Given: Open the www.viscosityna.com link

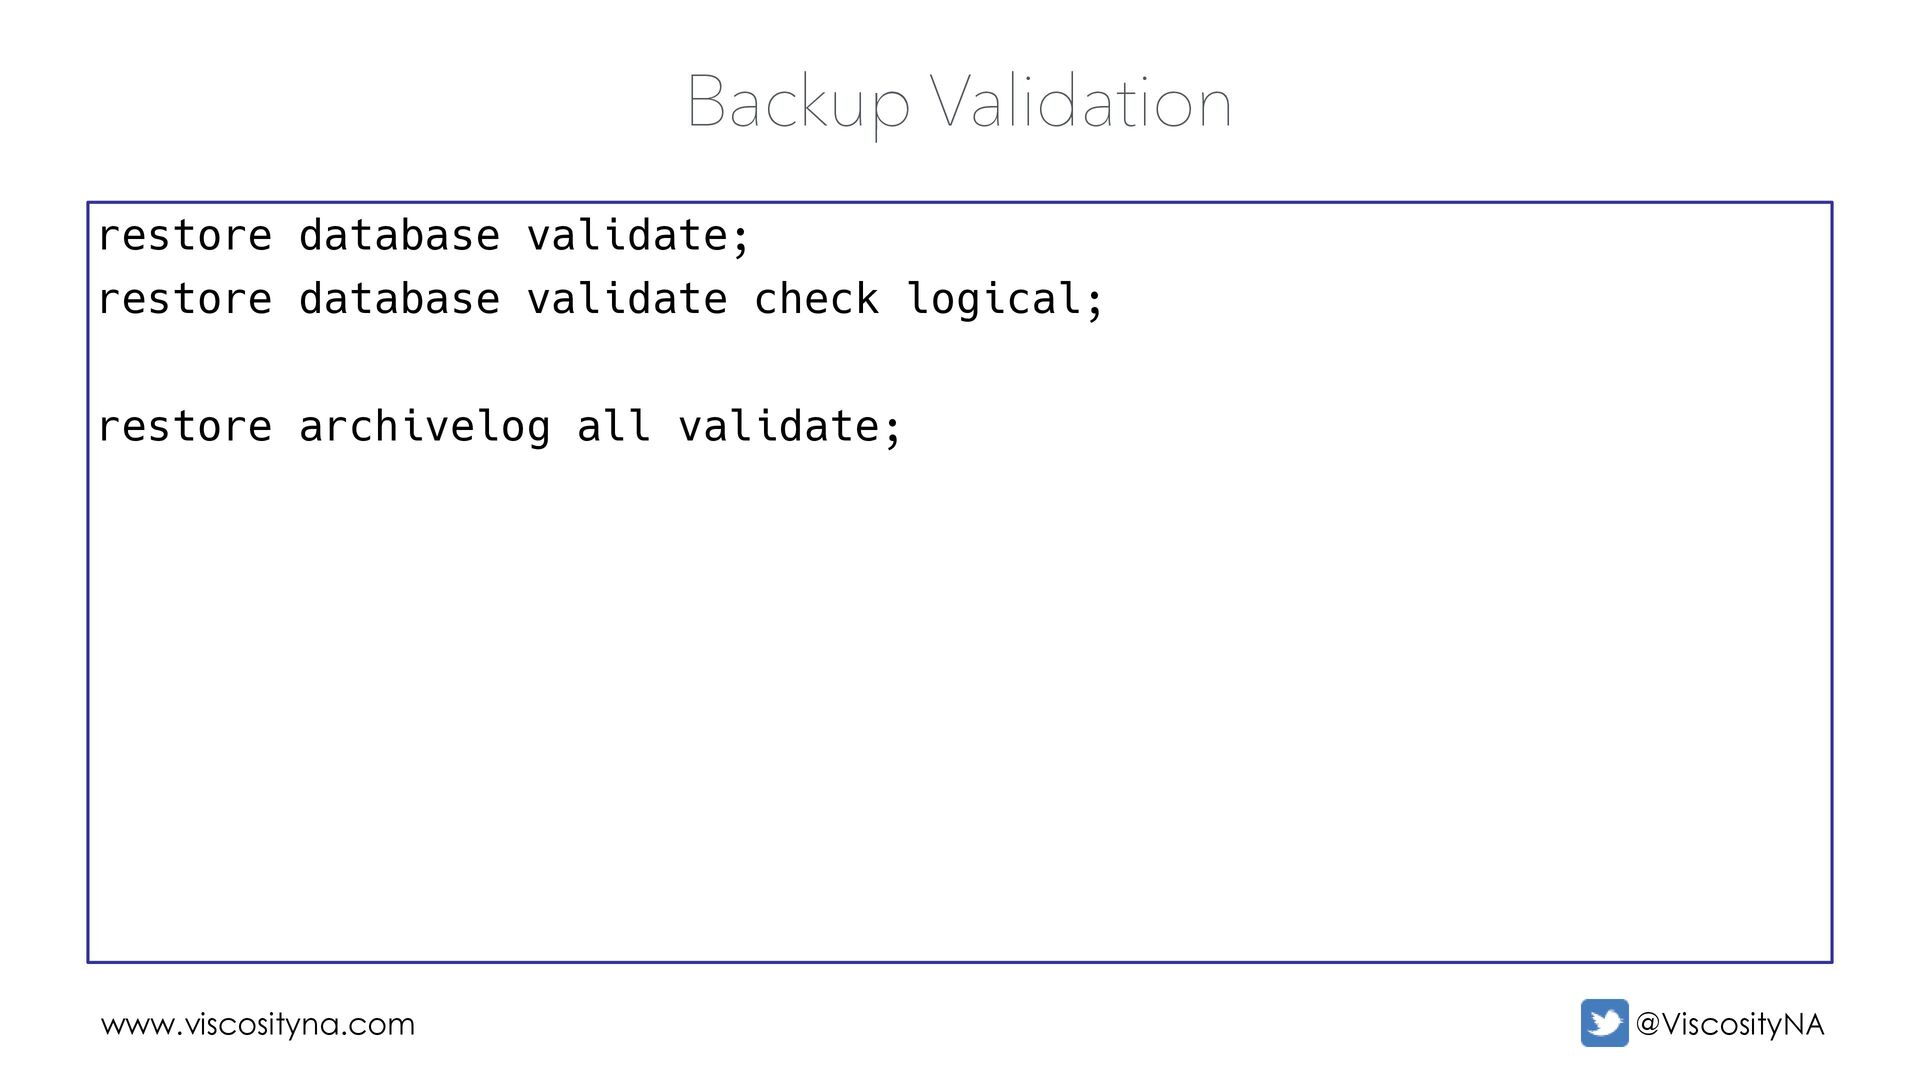Looking at the screenshot, I should pyautogui.click(x=258, y=1025).
